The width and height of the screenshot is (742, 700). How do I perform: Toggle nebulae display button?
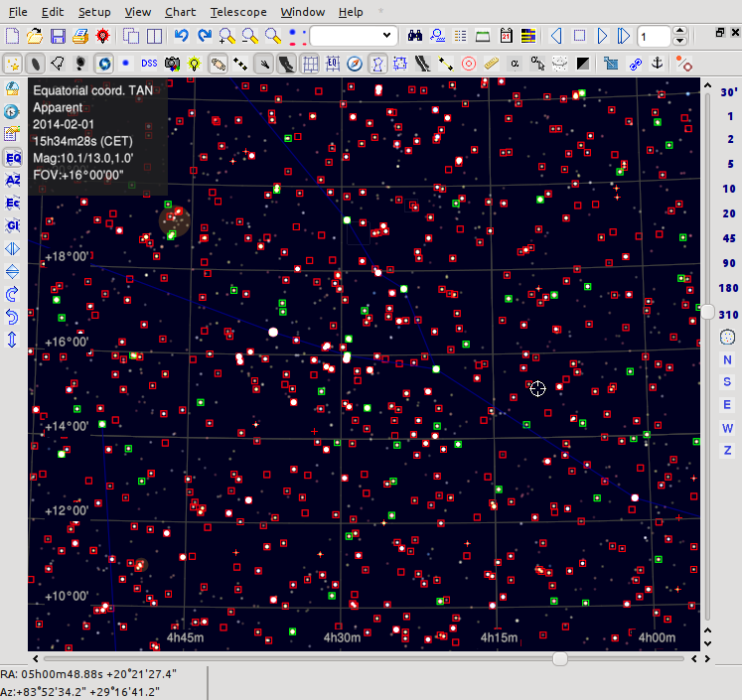click(35, 63)
